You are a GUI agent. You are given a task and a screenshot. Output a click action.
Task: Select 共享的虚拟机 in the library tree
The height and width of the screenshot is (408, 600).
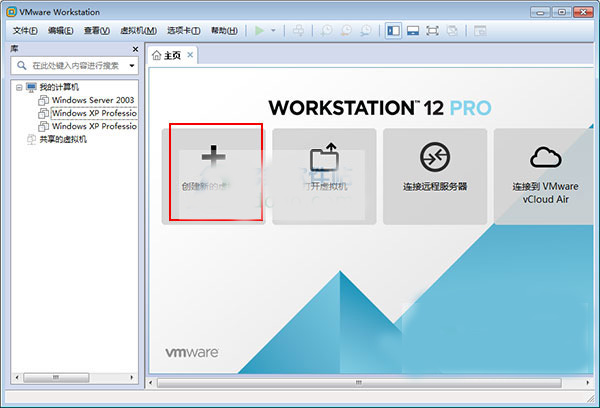pos(56,140)
